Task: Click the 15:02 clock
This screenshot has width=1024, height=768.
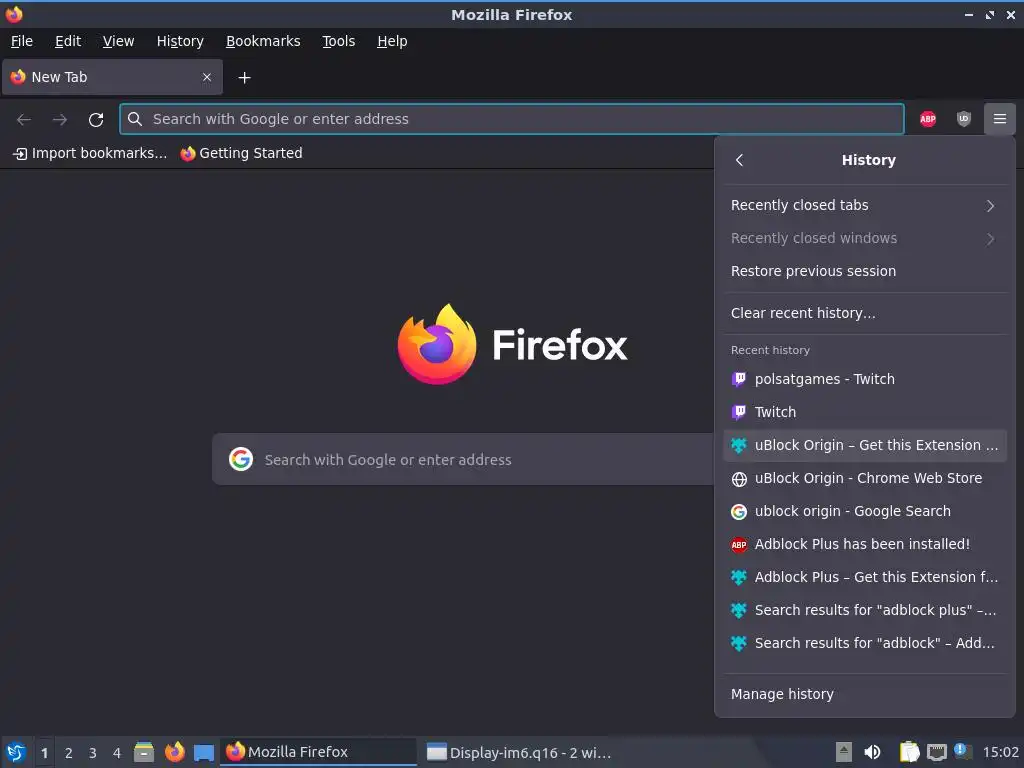Action: point(1000,752)
